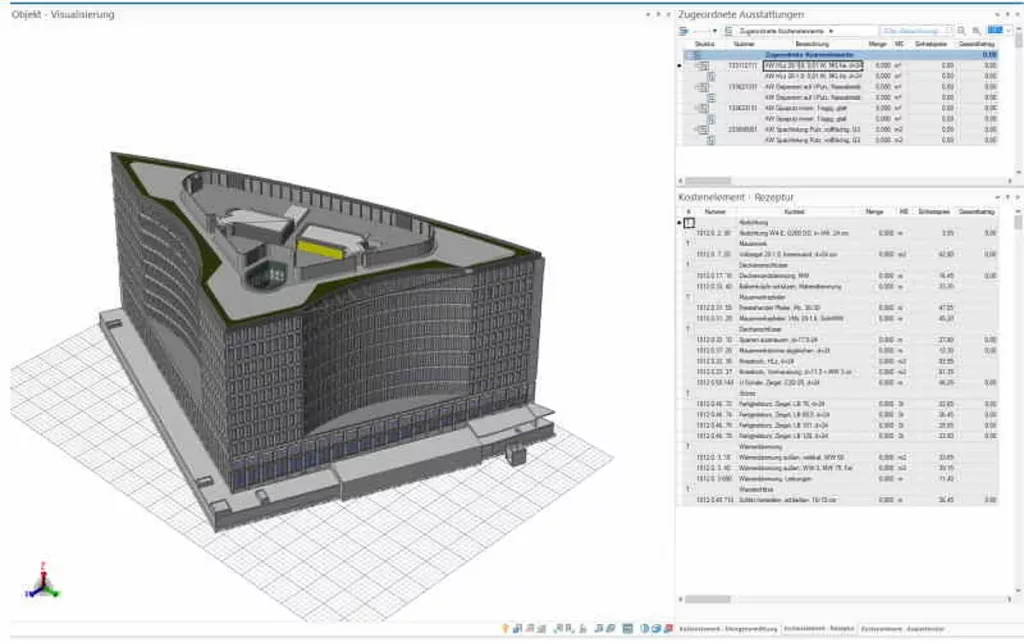Click the yellow lightbulb icon in bottom toolbar
Viewport: 1024px width, 642px height.
point(505,628)
